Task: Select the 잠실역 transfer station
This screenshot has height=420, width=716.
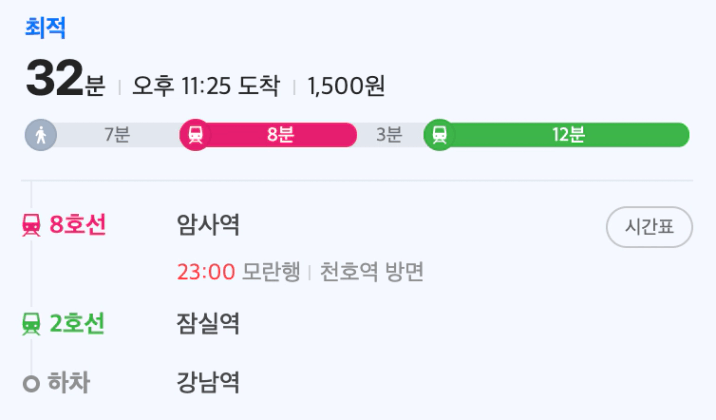Action: click(208, 324)
